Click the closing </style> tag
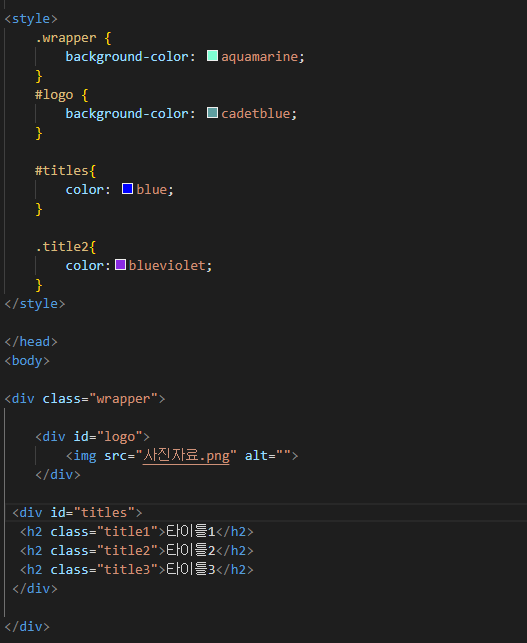 point(35,304)
